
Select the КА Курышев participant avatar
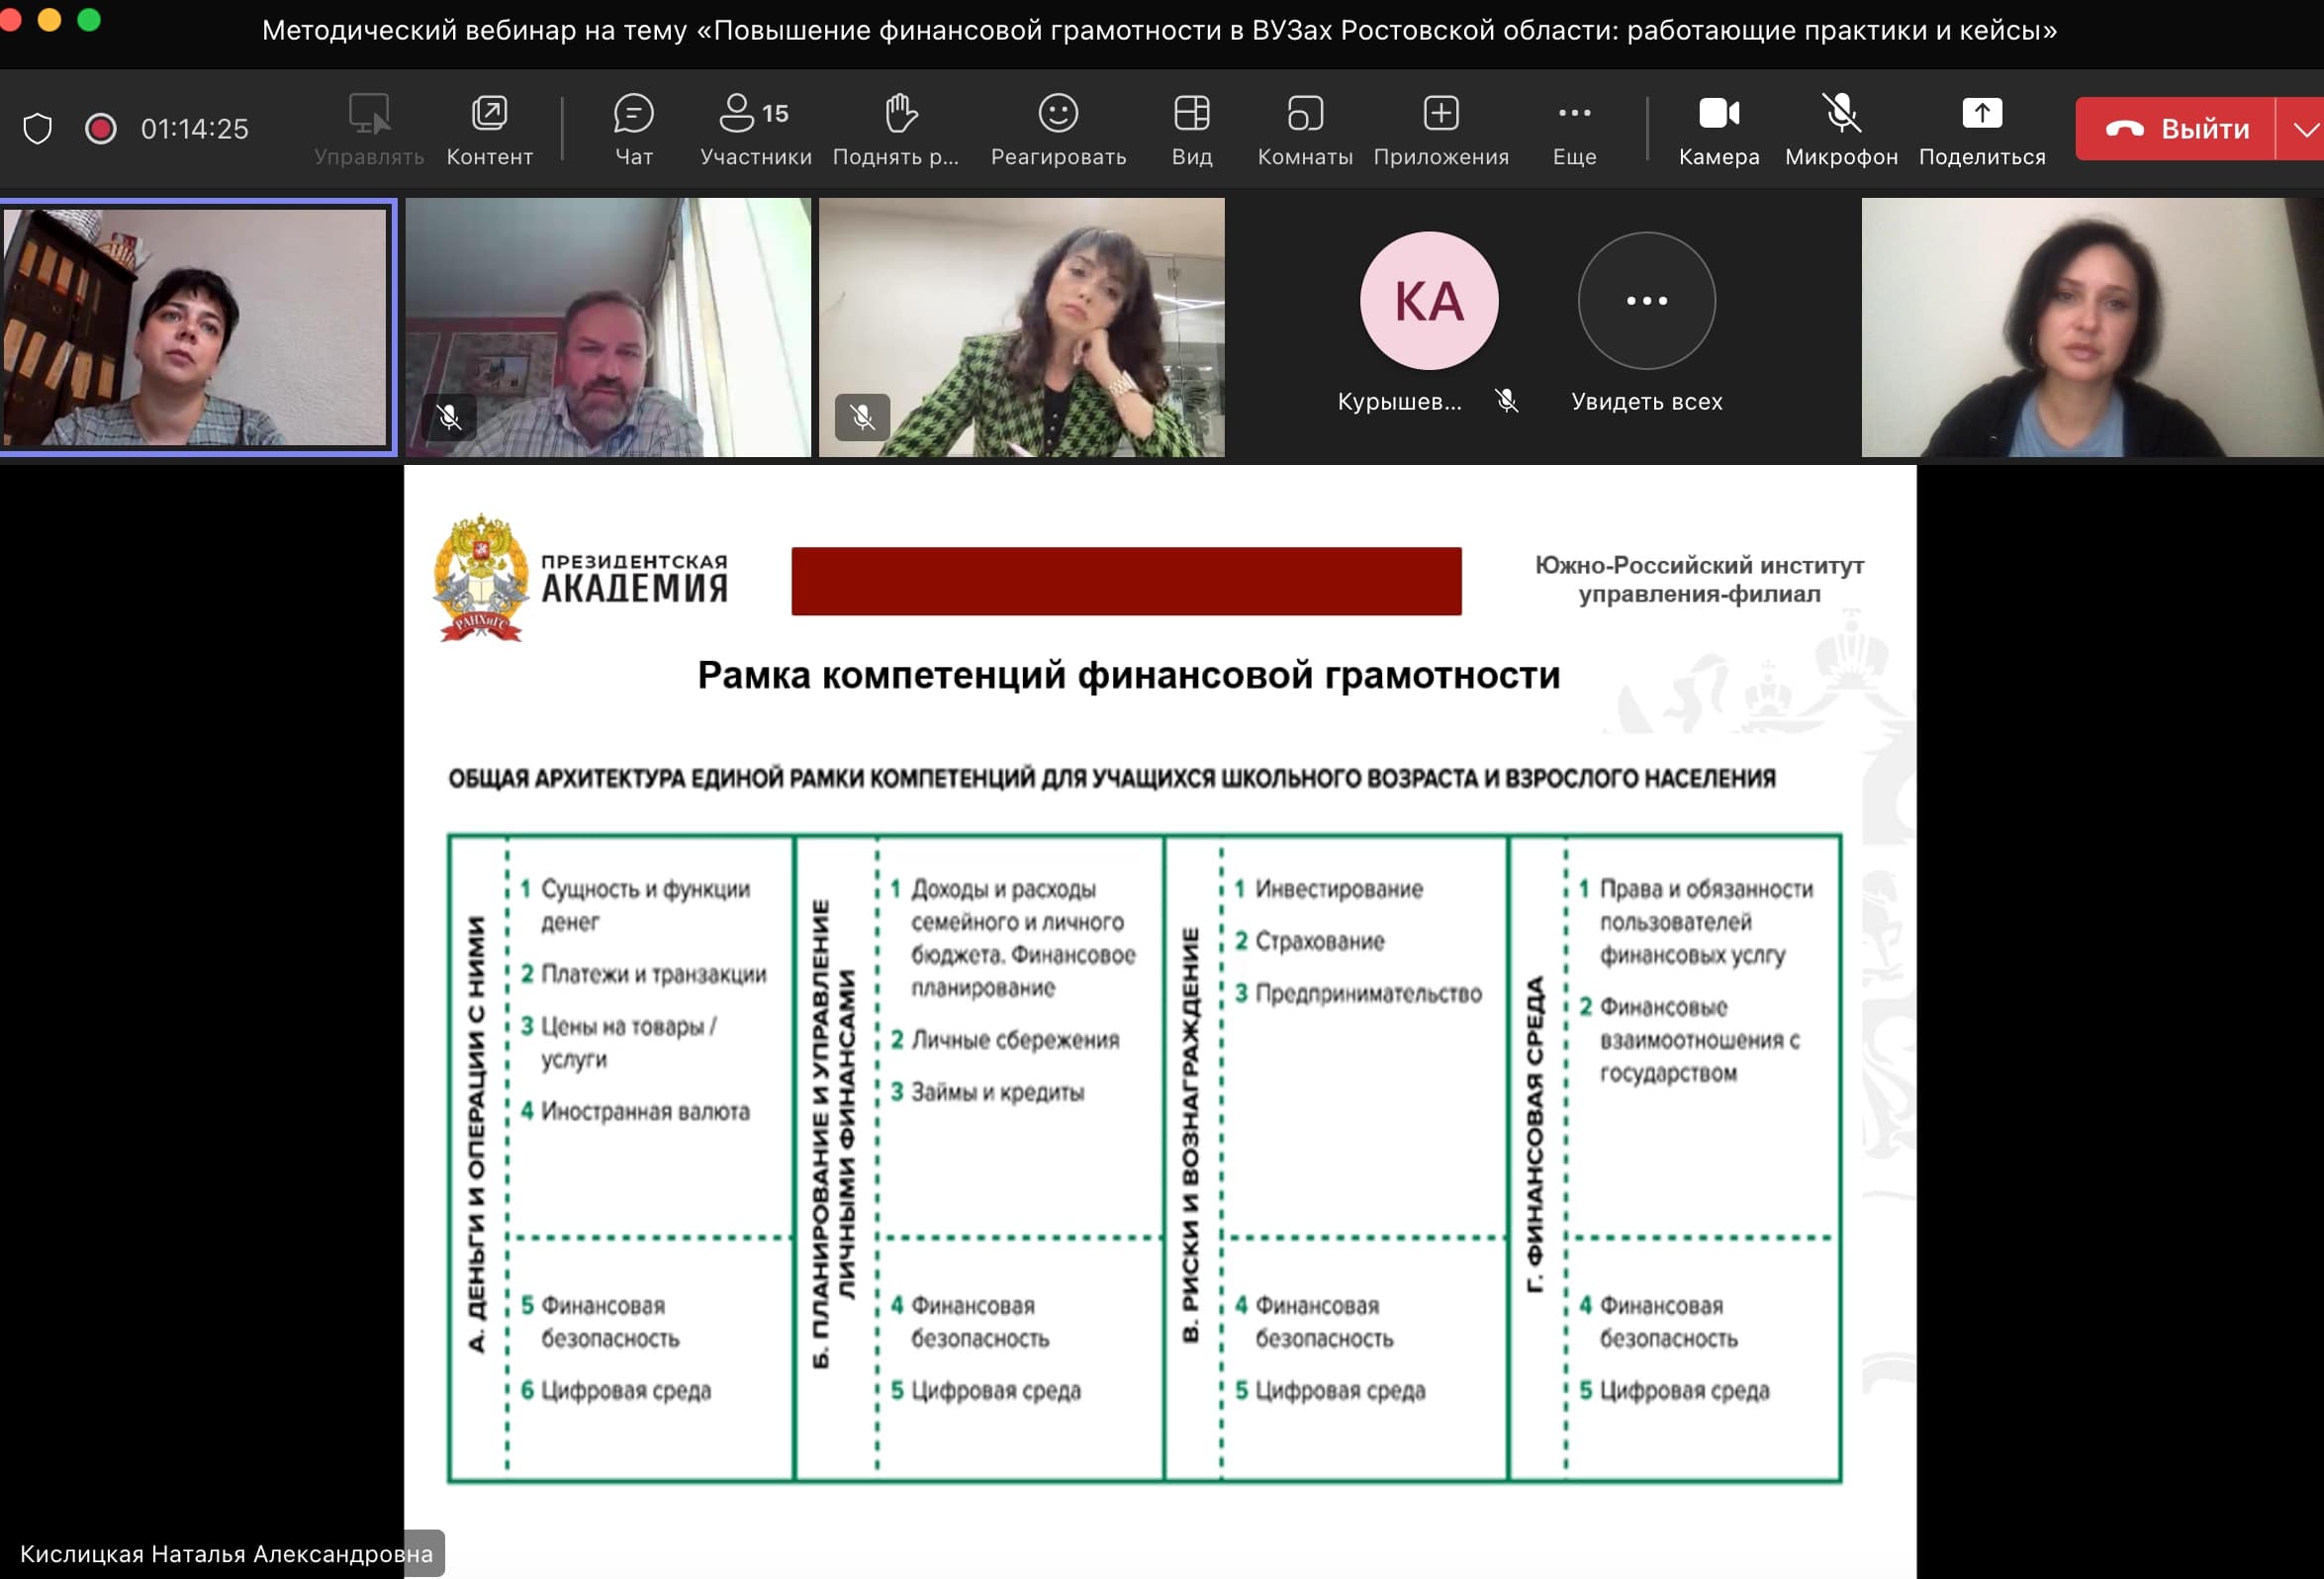coord(1428,300)
